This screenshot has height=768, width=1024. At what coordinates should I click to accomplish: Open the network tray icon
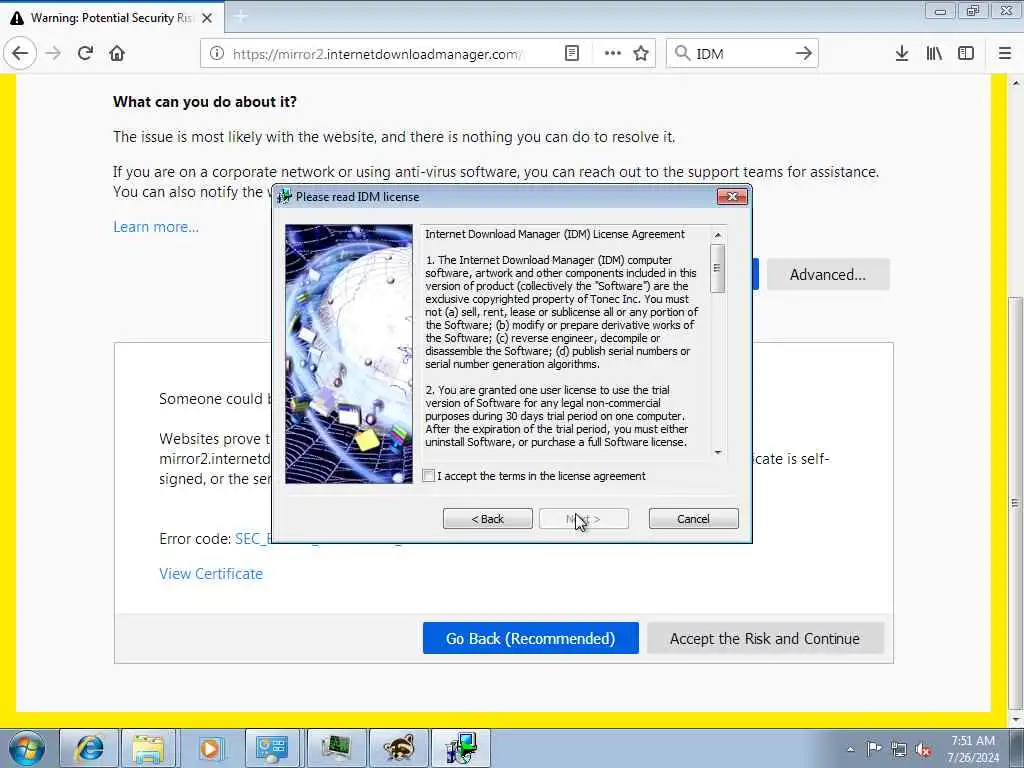point(899,750)
